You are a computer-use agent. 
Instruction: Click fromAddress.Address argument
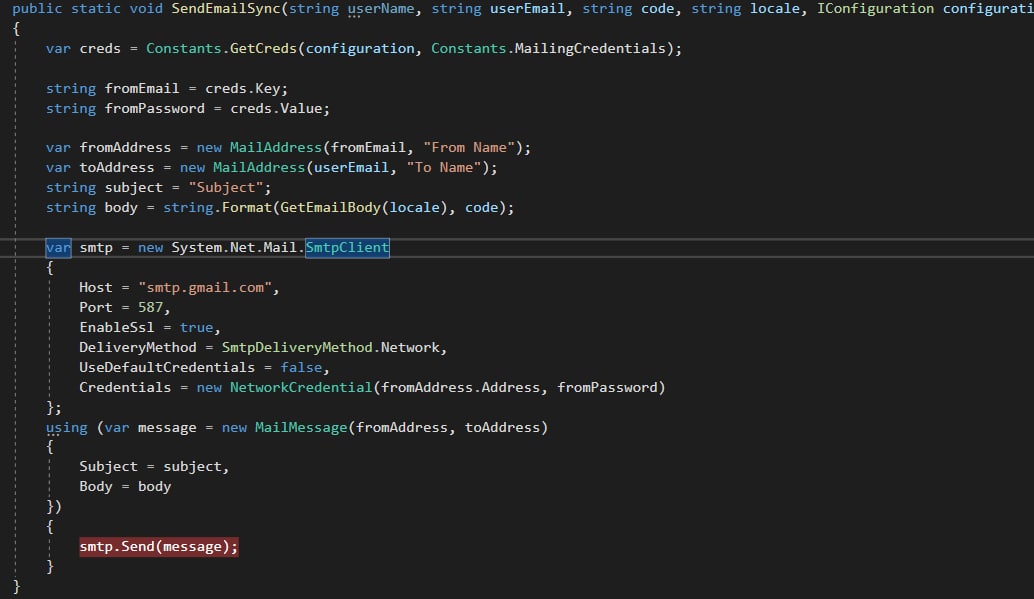click(460, 387)
